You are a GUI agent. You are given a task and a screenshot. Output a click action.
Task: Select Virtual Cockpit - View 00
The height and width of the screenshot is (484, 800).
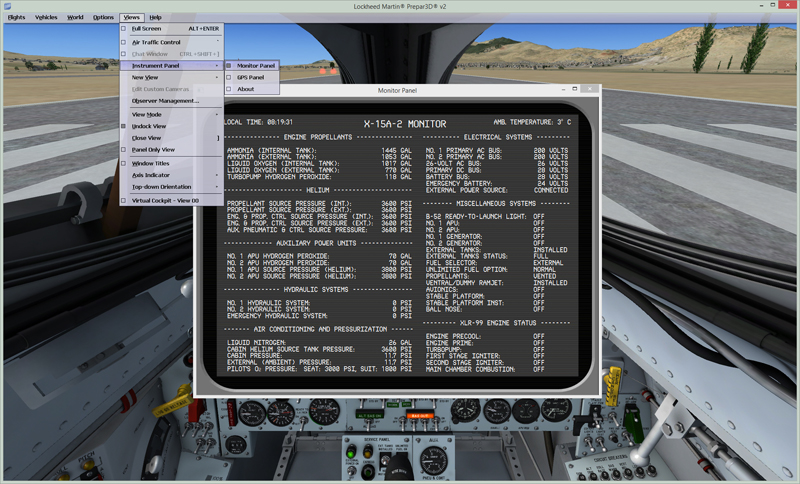tap(171, 200)
